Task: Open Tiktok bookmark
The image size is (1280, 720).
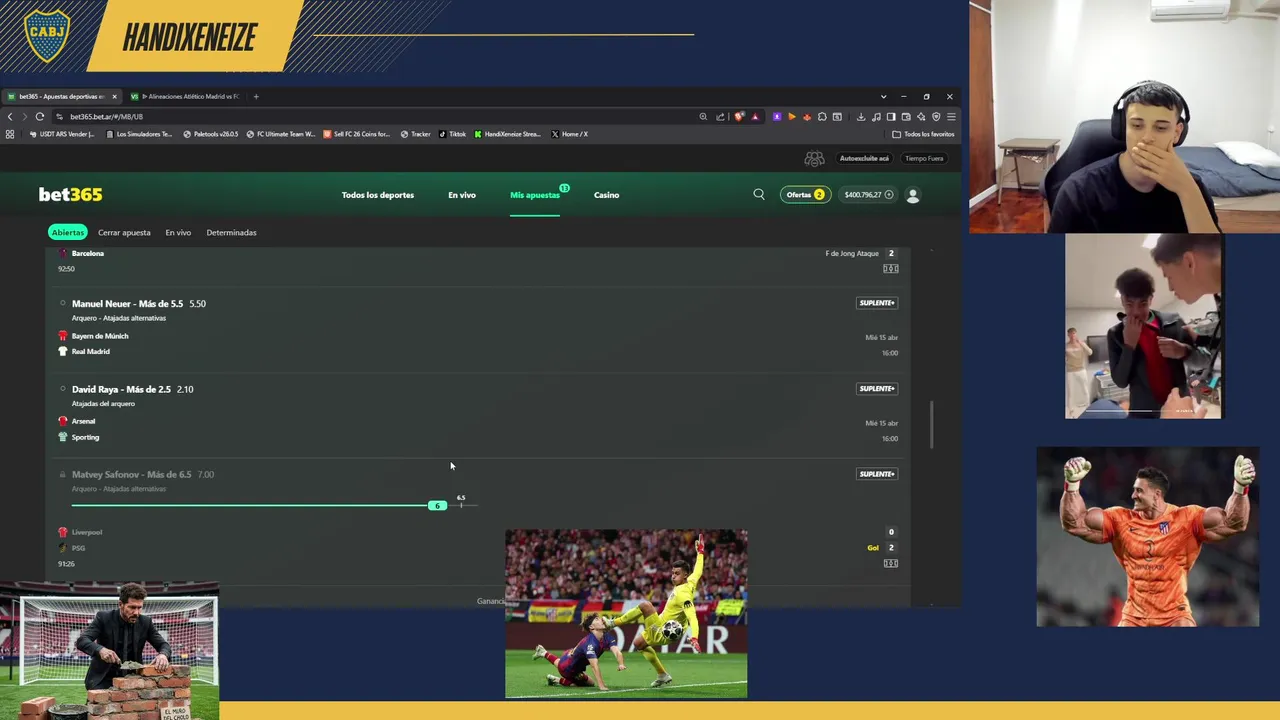Action: 452,134
